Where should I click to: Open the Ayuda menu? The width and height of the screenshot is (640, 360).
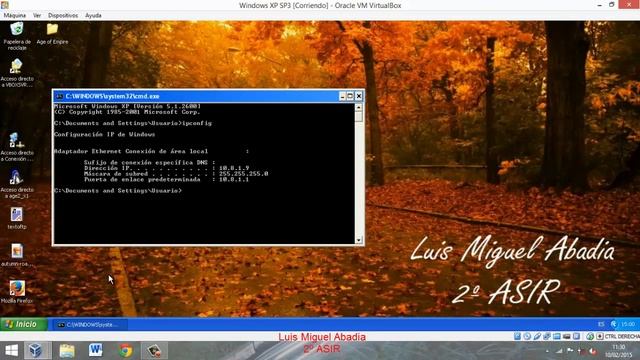click(93, 16)
